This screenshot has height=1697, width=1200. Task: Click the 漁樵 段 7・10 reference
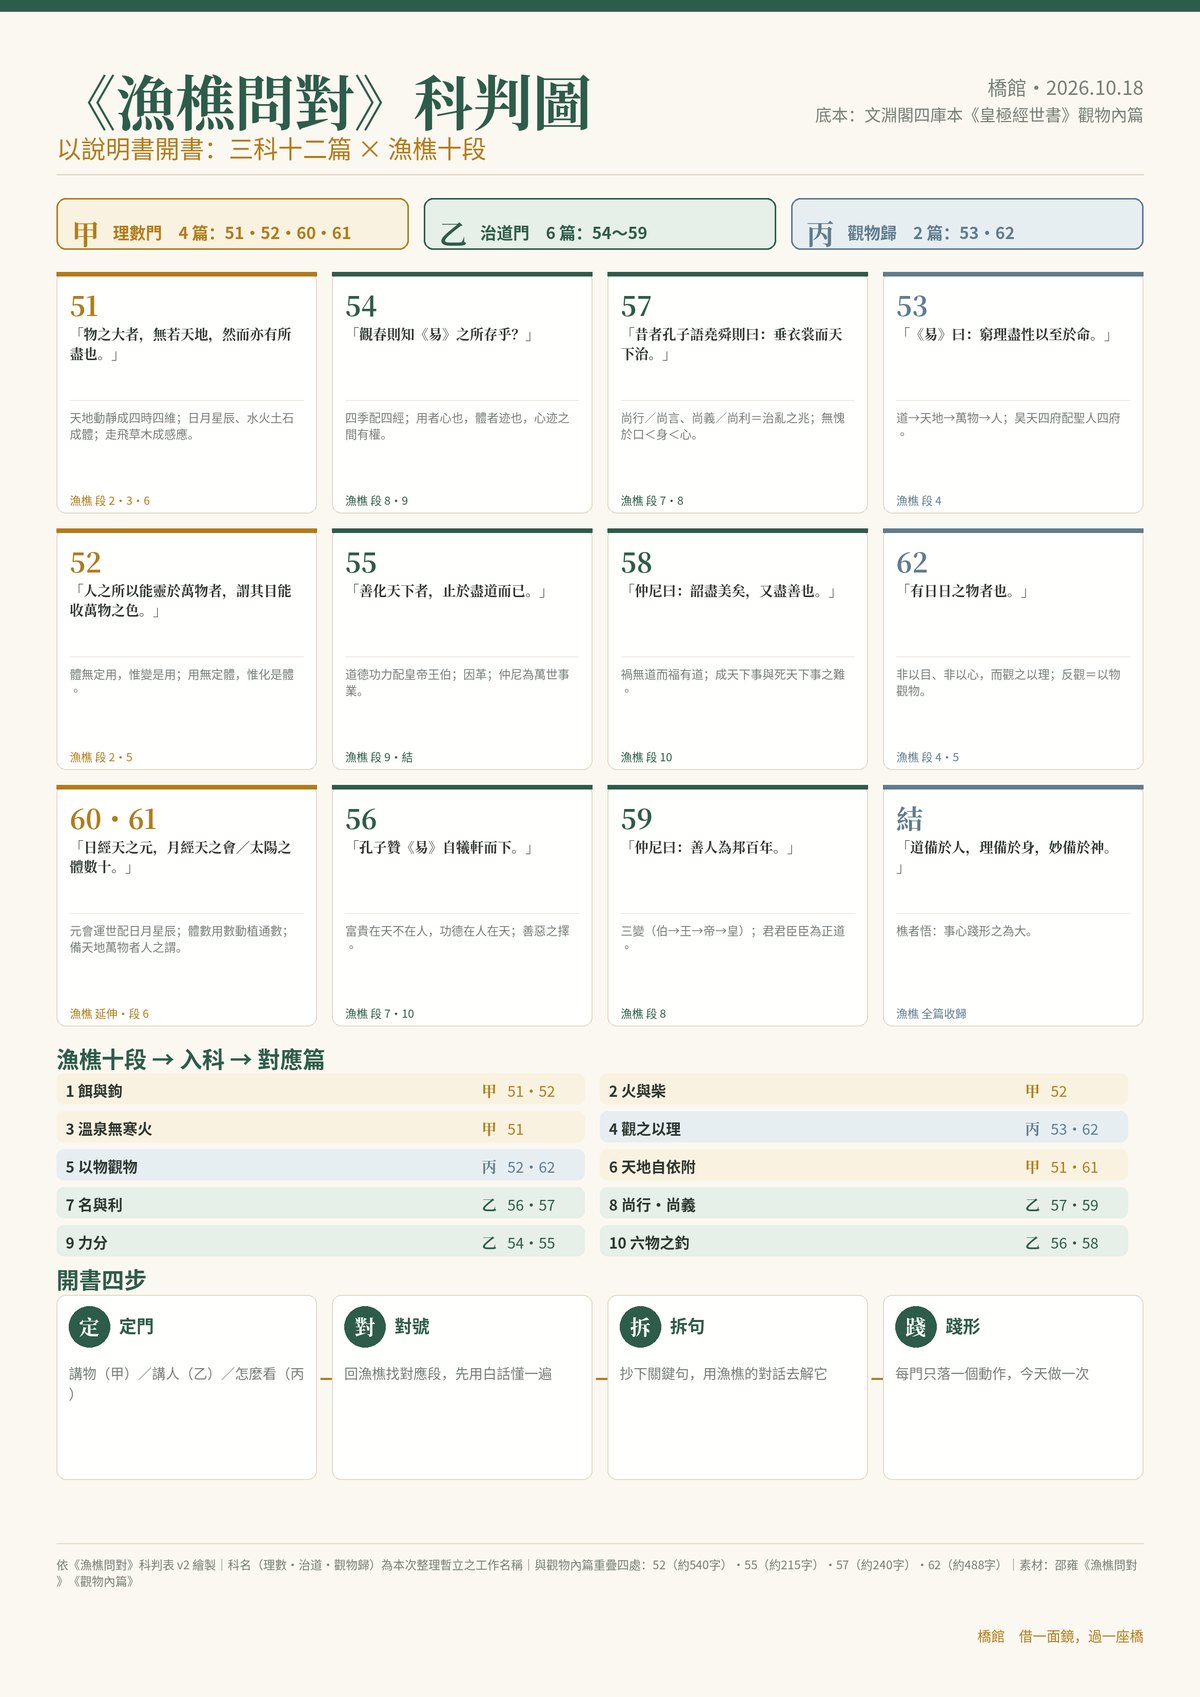click(379, 1014)
